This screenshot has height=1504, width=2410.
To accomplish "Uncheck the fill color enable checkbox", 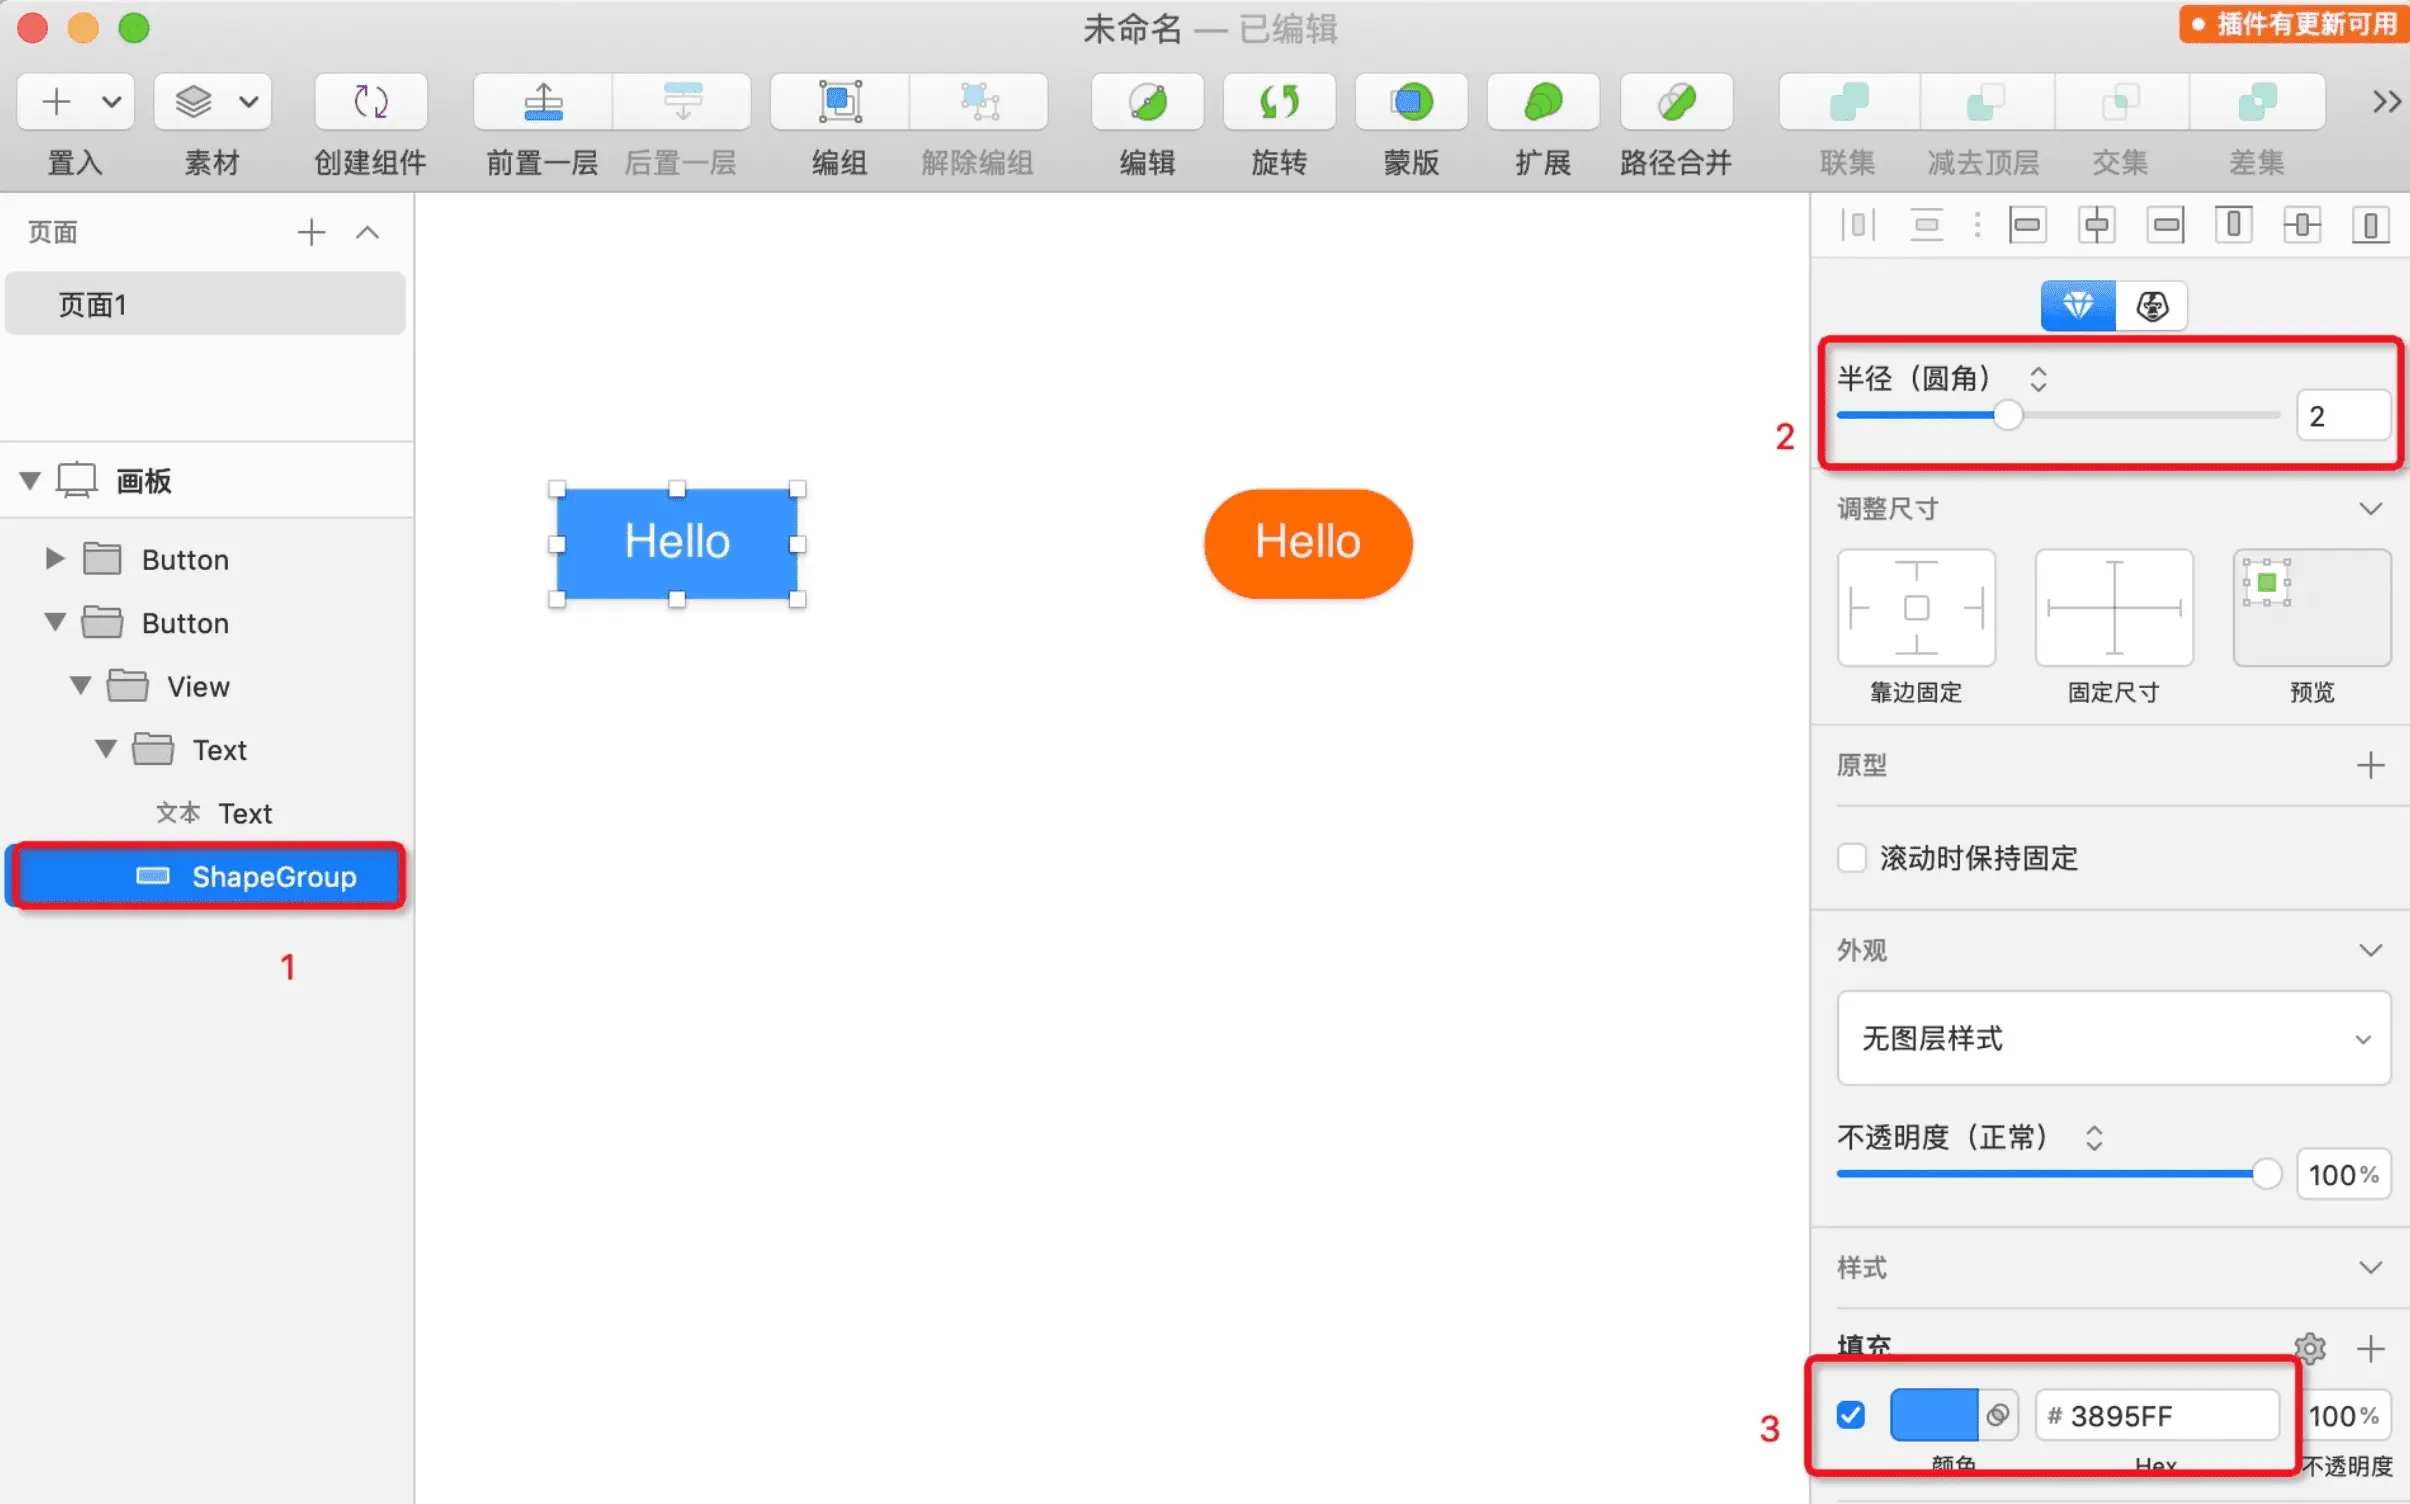I will 1851,1415.
